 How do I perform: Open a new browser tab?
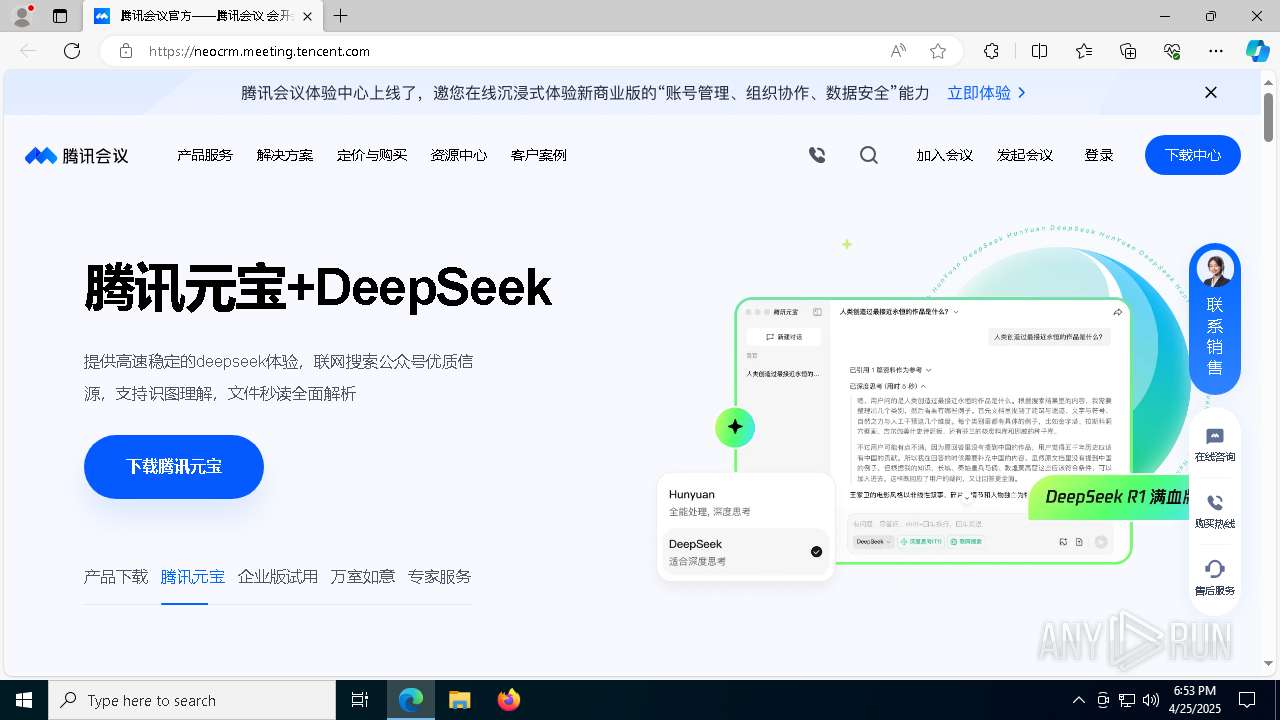click(341, 16)
